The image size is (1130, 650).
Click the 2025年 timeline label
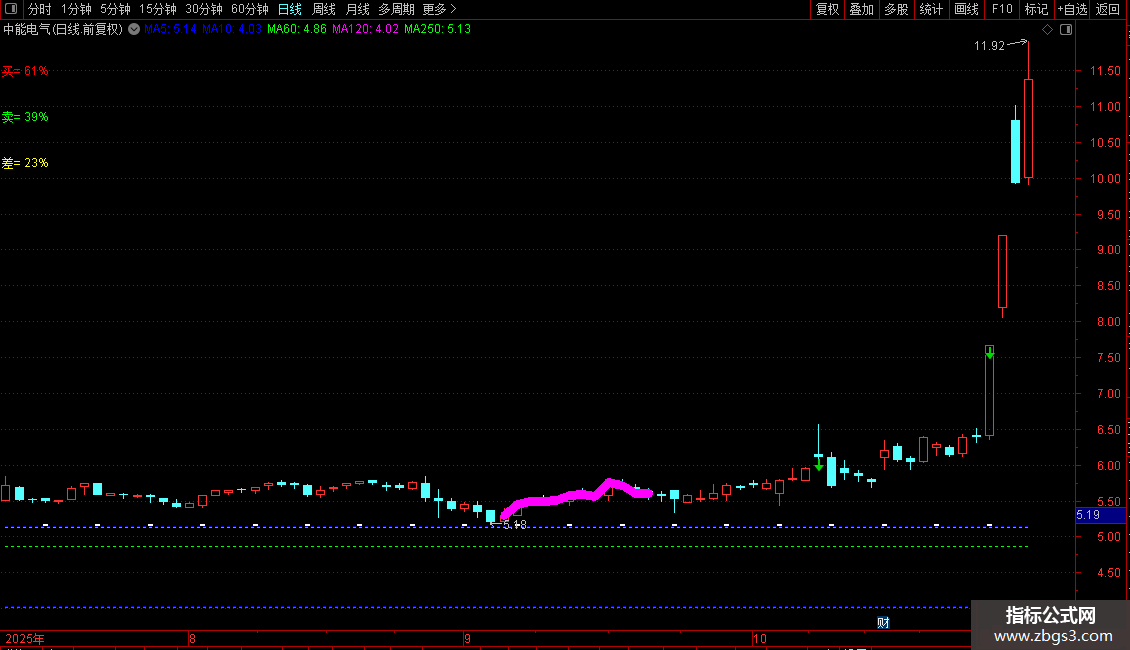point(25,638)
